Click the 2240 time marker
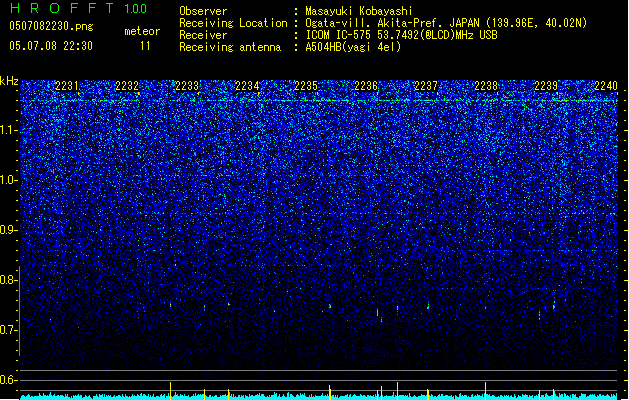The width and height of the screenshot is (629, 400). [x=606, y=86]
